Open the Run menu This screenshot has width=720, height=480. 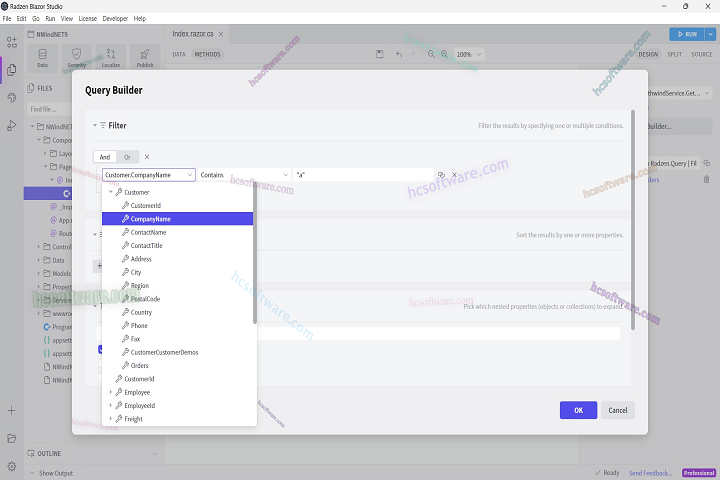pyautogui.click(x=50, y=18)
